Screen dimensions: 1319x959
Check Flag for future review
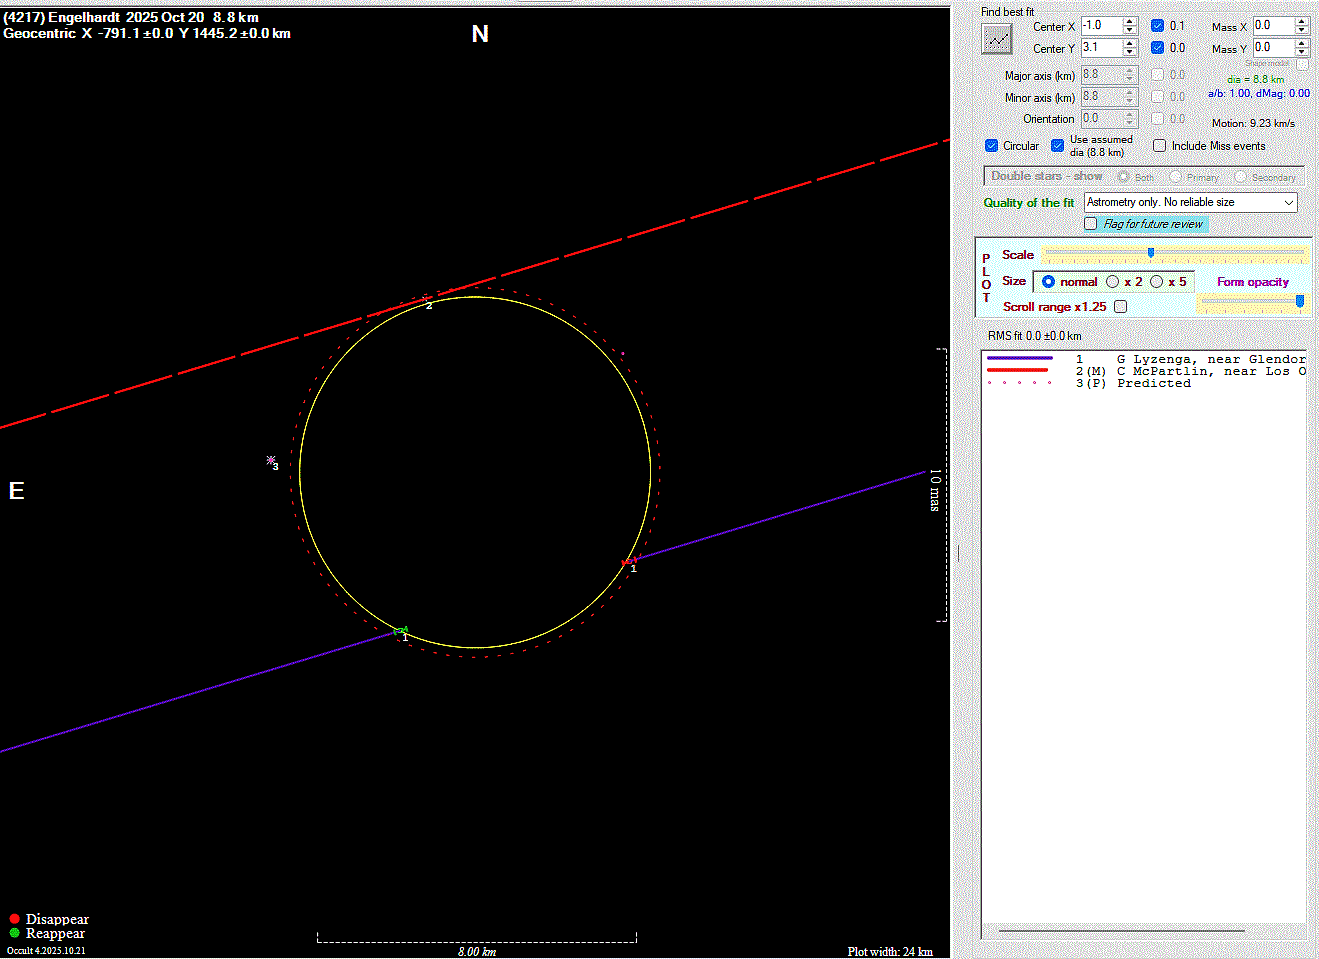[x=1091, y=224]
